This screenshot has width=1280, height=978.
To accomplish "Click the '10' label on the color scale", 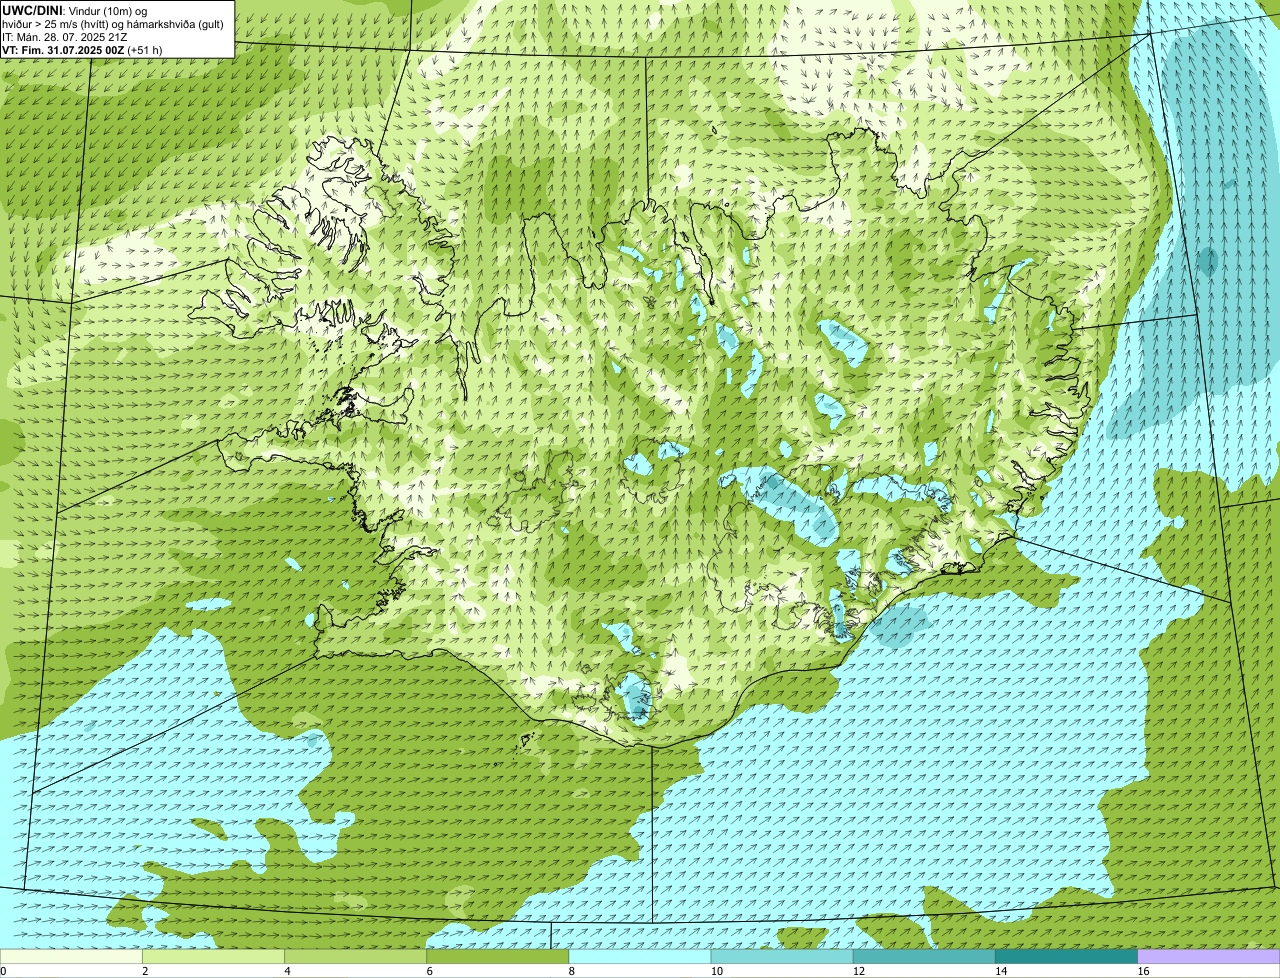I will [716, 971].
